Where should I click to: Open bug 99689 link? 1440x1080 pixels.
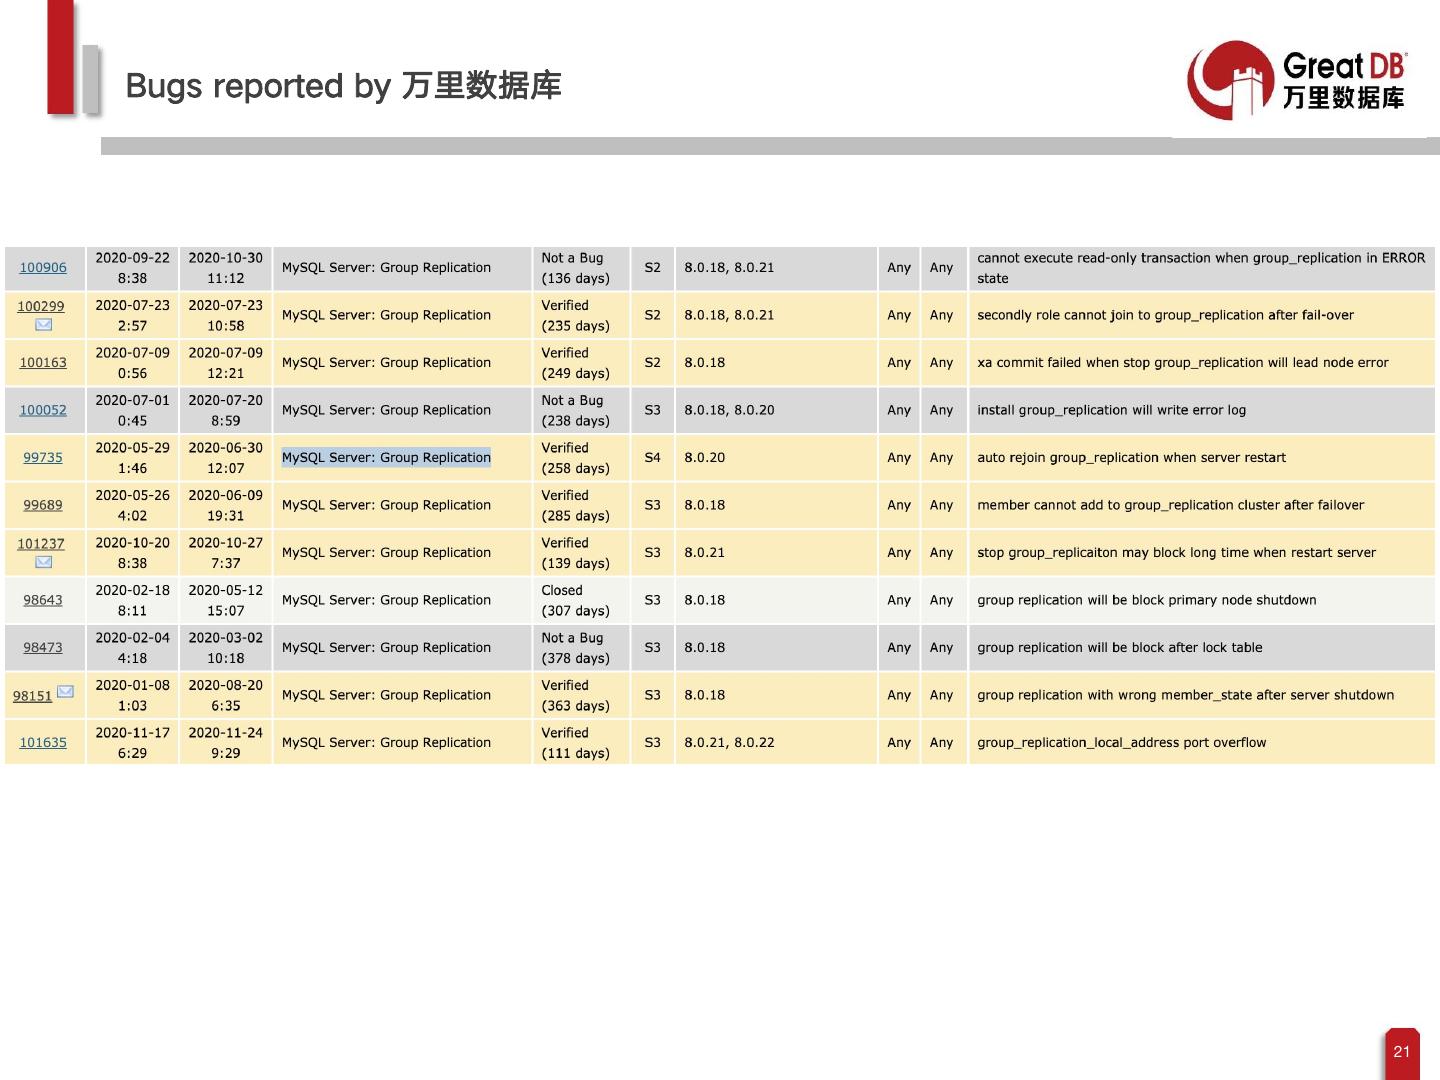(x=43, y=505)
